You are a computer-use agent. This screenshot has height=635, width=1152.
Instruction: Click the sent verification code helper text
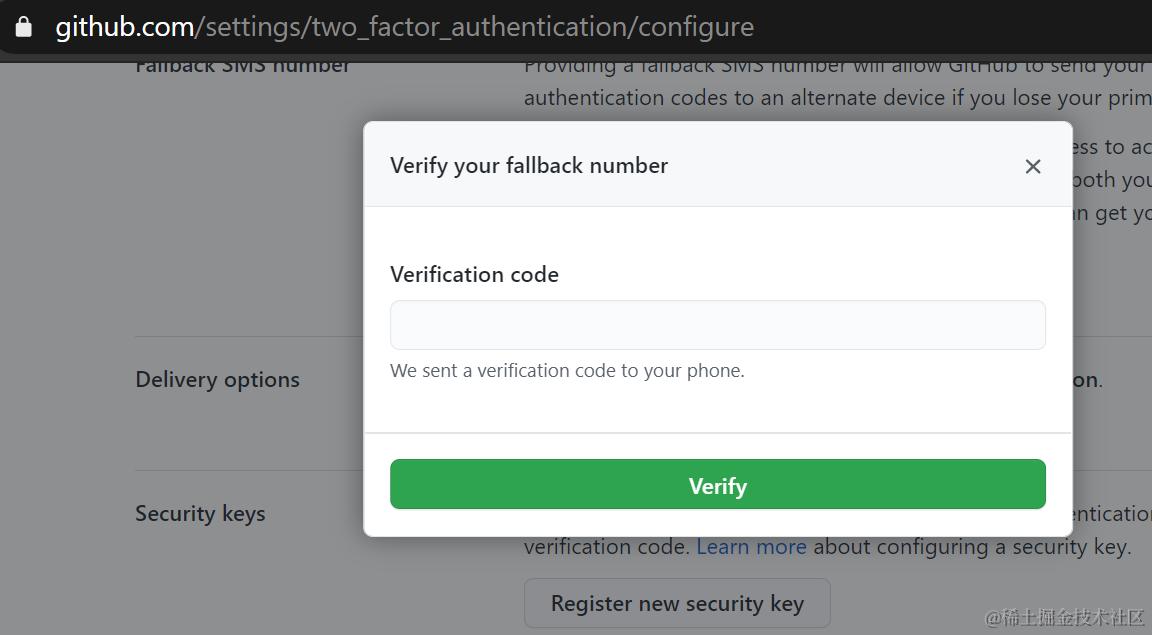tap(567, 370)
